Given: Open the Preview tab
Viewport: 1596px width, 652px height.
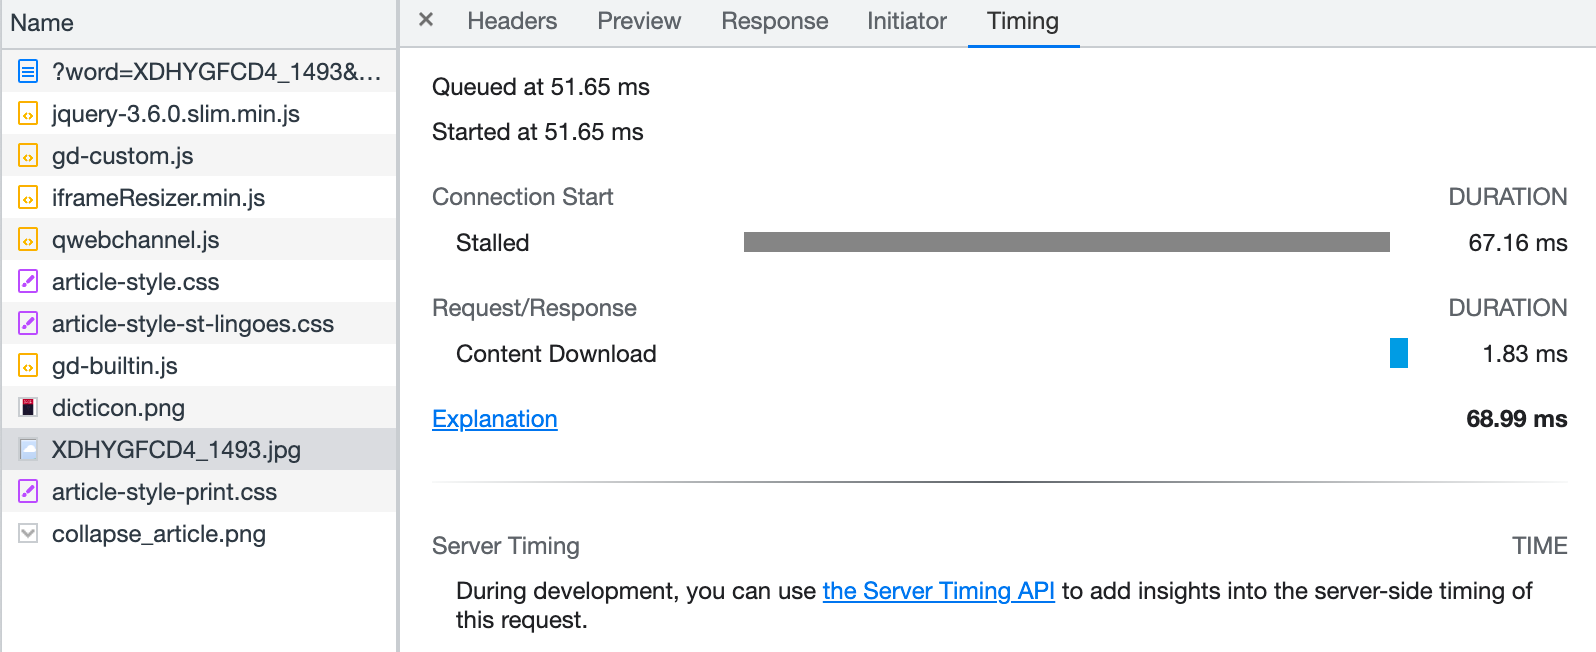Looking at the screenshot, I should (x=639, y=21).
